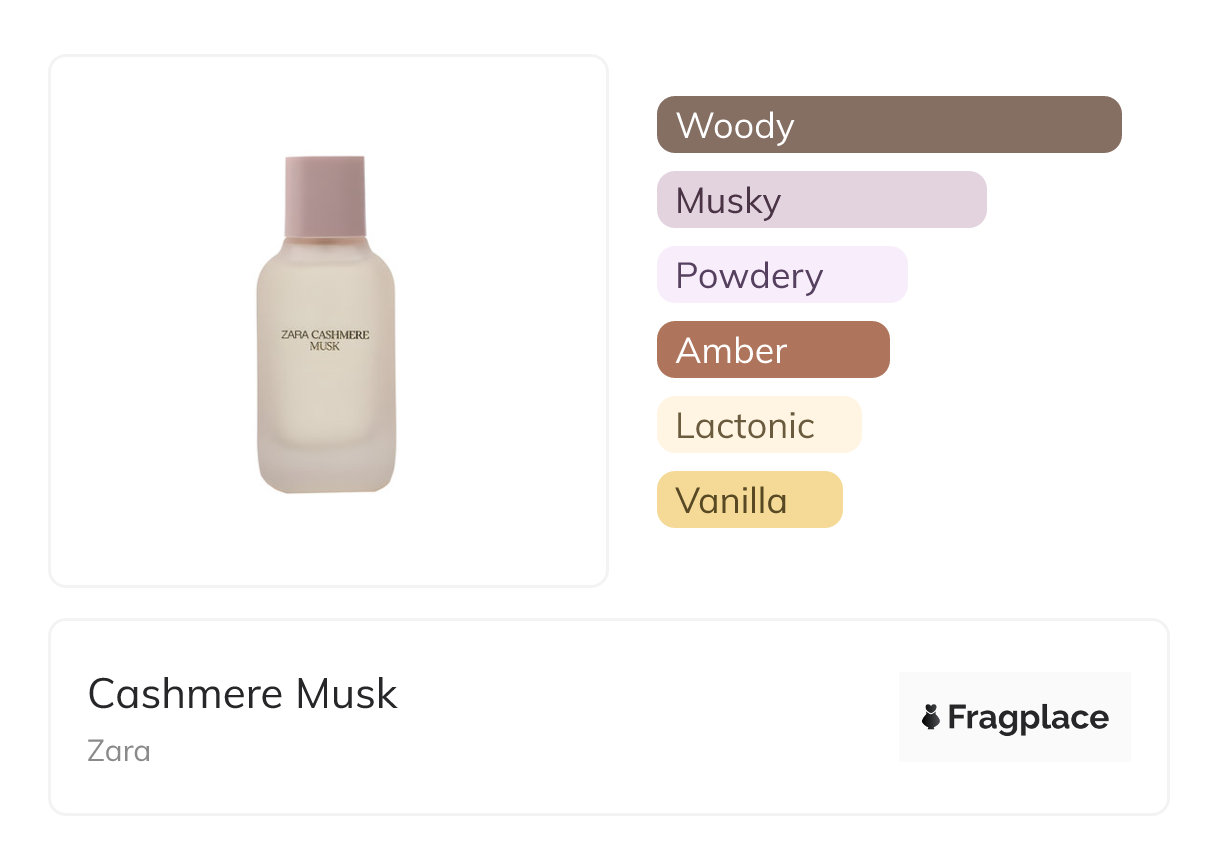
Task: Click the ZARA CASHMERE MUSK label on bottle
Action: click(x=325, y=340)
